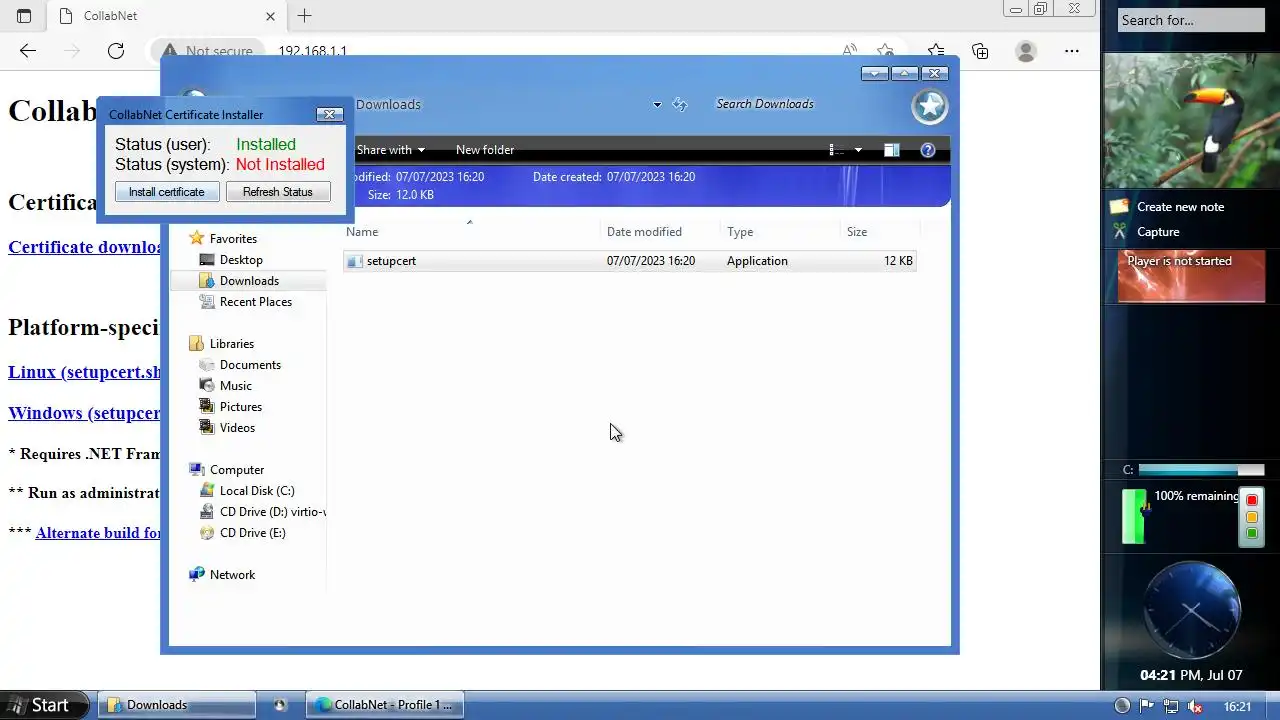Click New folder in the Explorer toolbar
The width and height of the screenshot is (1280, 720).
tap(485, 150)
